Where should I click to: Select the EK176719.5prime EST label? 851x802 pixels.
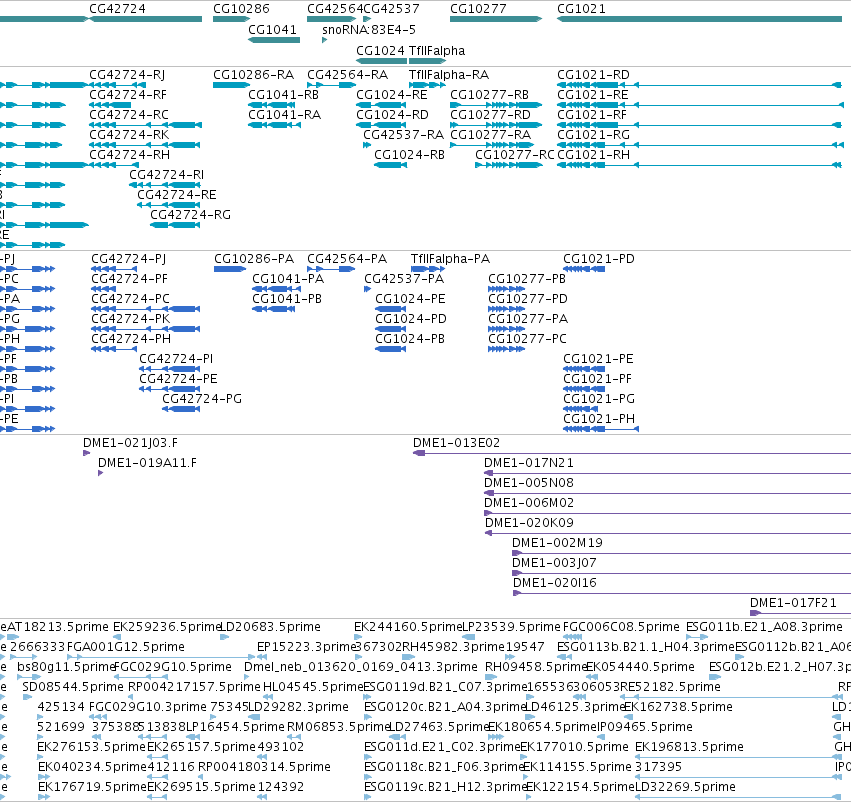[92, 786]
